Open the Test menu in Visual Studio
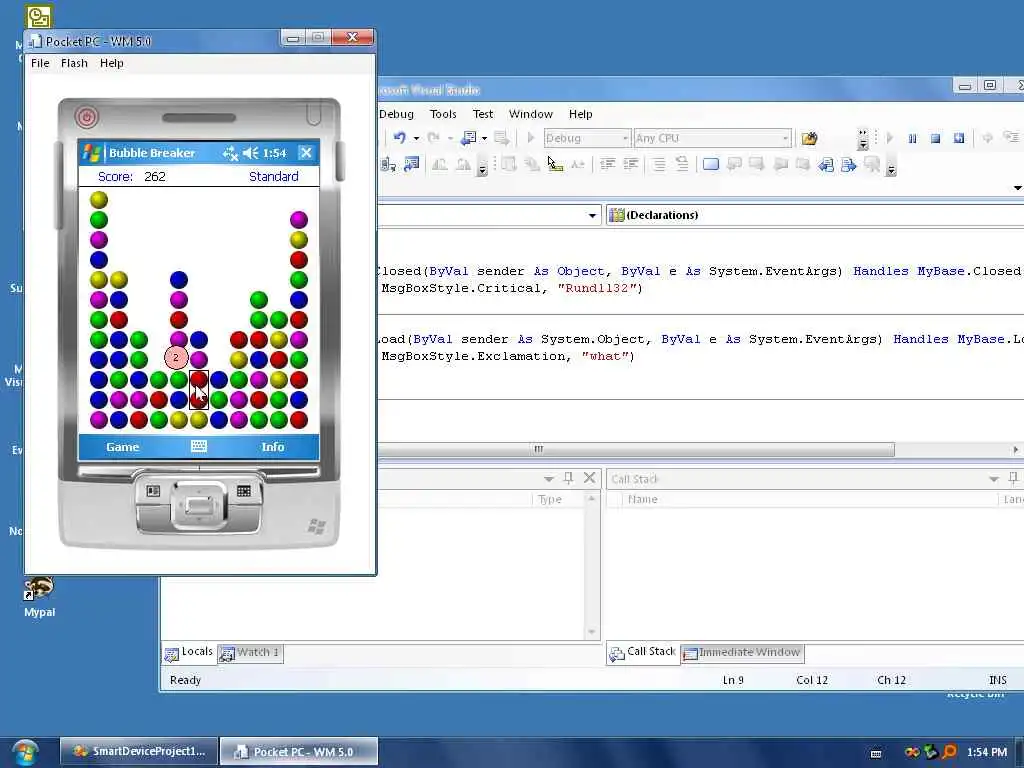This screenshot has width=1024, height=768. click(483, 114)
